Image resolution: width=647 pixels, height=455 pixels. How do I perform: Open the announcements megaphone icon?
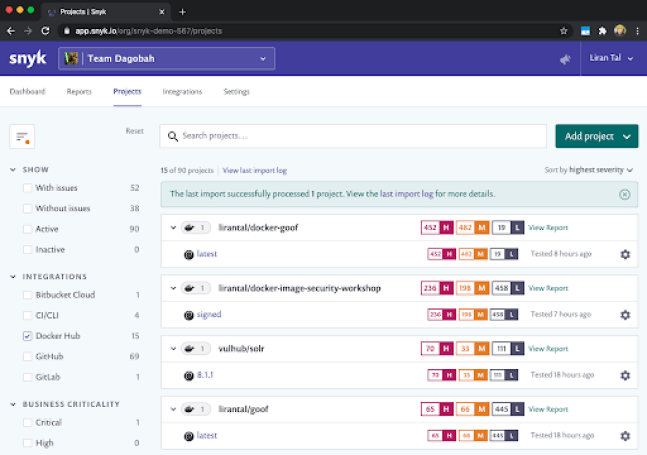click(565, 59)
